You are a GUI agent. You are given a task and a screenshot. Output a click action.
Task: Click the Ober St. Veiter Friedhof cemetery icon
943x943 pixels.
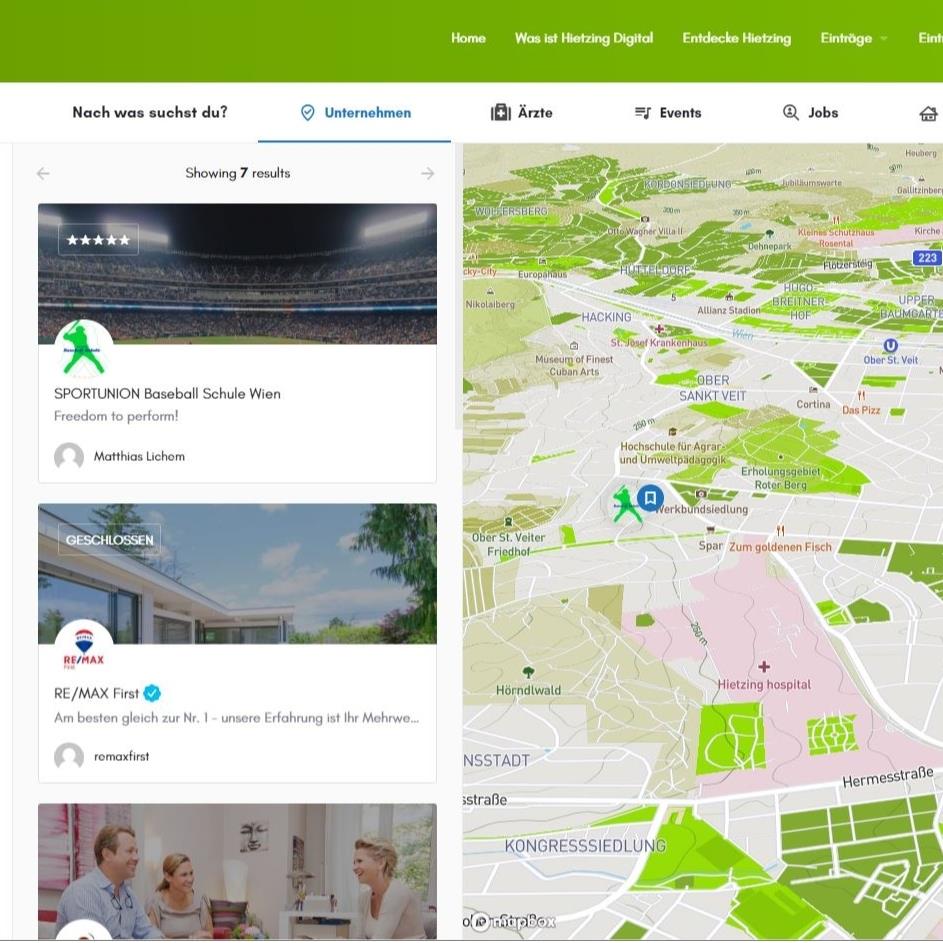pyautogui.click(x=508, y=522)
